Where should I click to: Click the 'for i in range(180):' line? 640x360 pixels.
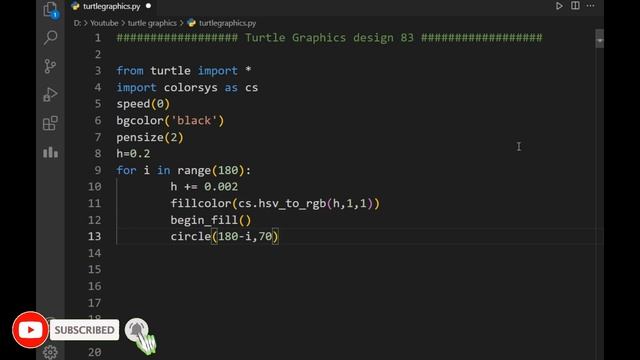click(x=184, y=170)
